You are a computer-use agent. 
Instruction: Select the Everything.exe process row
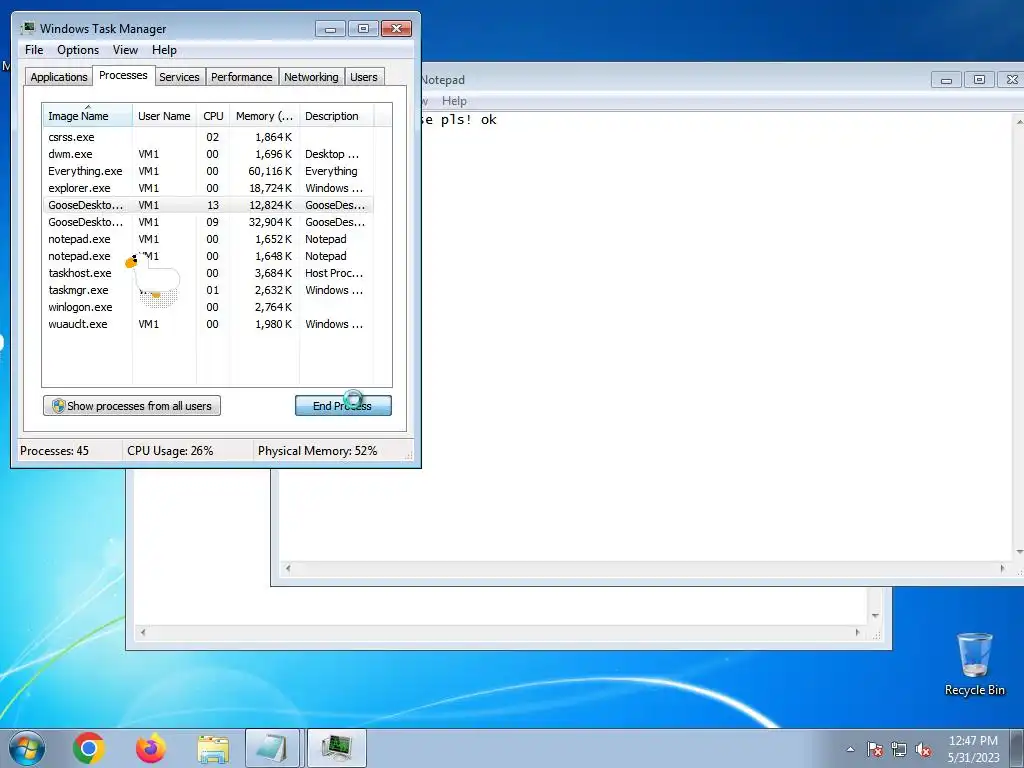coord(208,171)
